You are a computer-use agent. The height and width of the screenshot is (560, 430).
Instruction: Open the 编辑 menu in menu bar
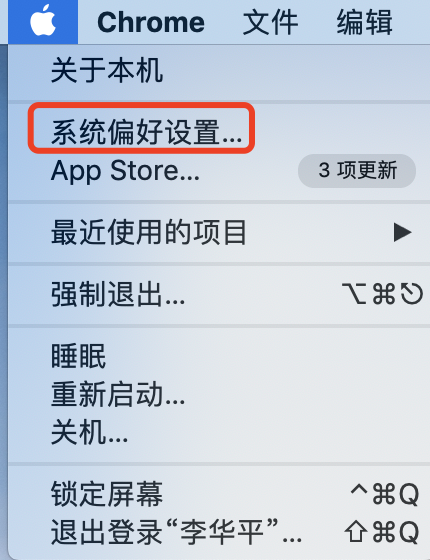tap(364, 22)
